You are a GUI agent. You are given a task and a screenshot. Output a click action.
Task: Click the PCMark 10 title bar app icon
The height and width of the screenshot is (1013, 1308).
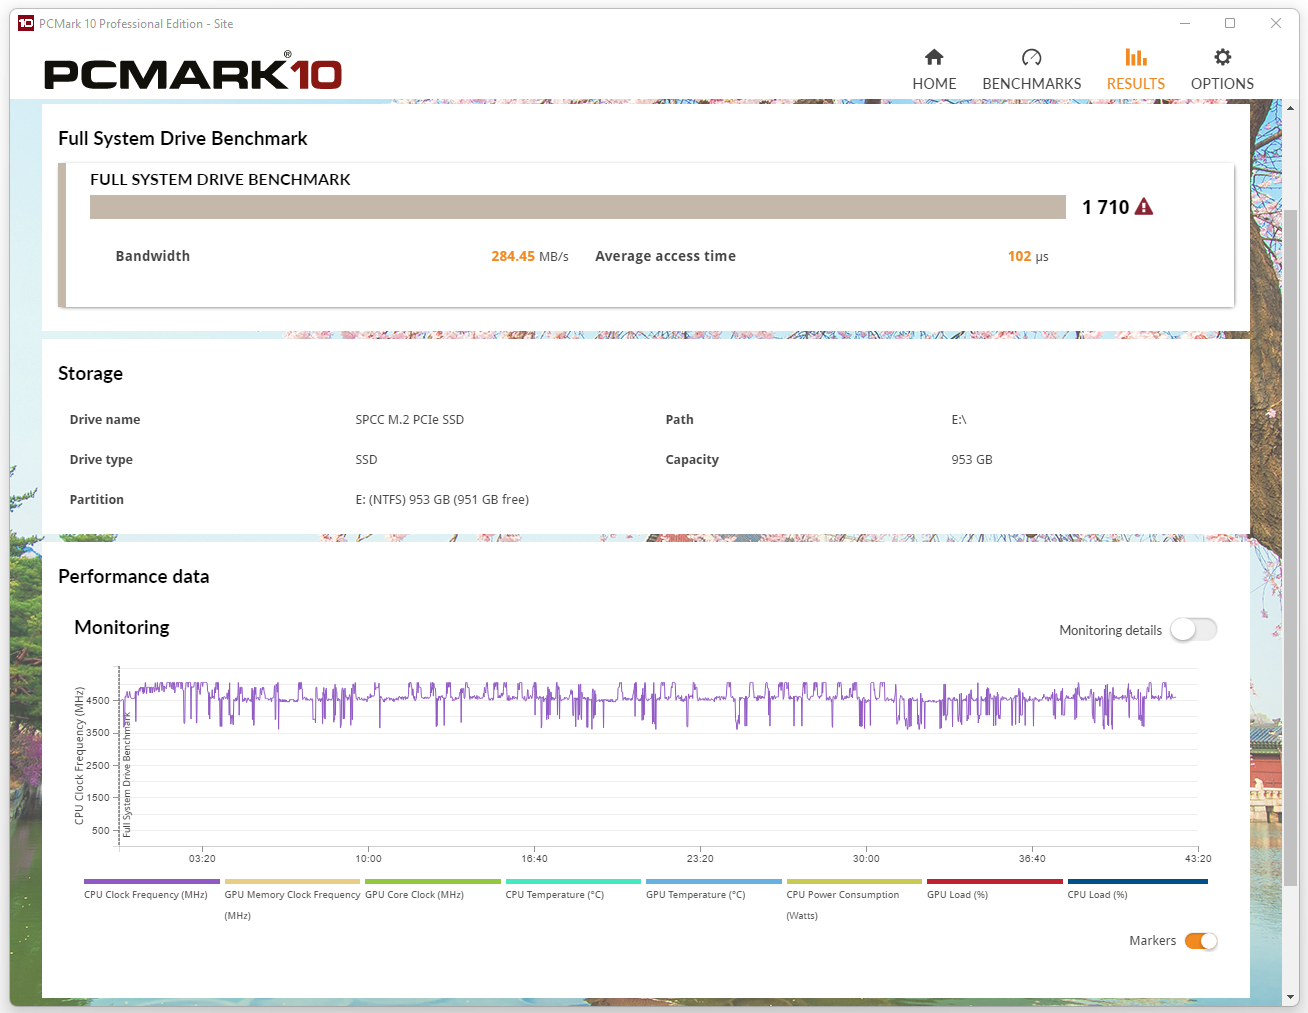[x=26, y=23]
